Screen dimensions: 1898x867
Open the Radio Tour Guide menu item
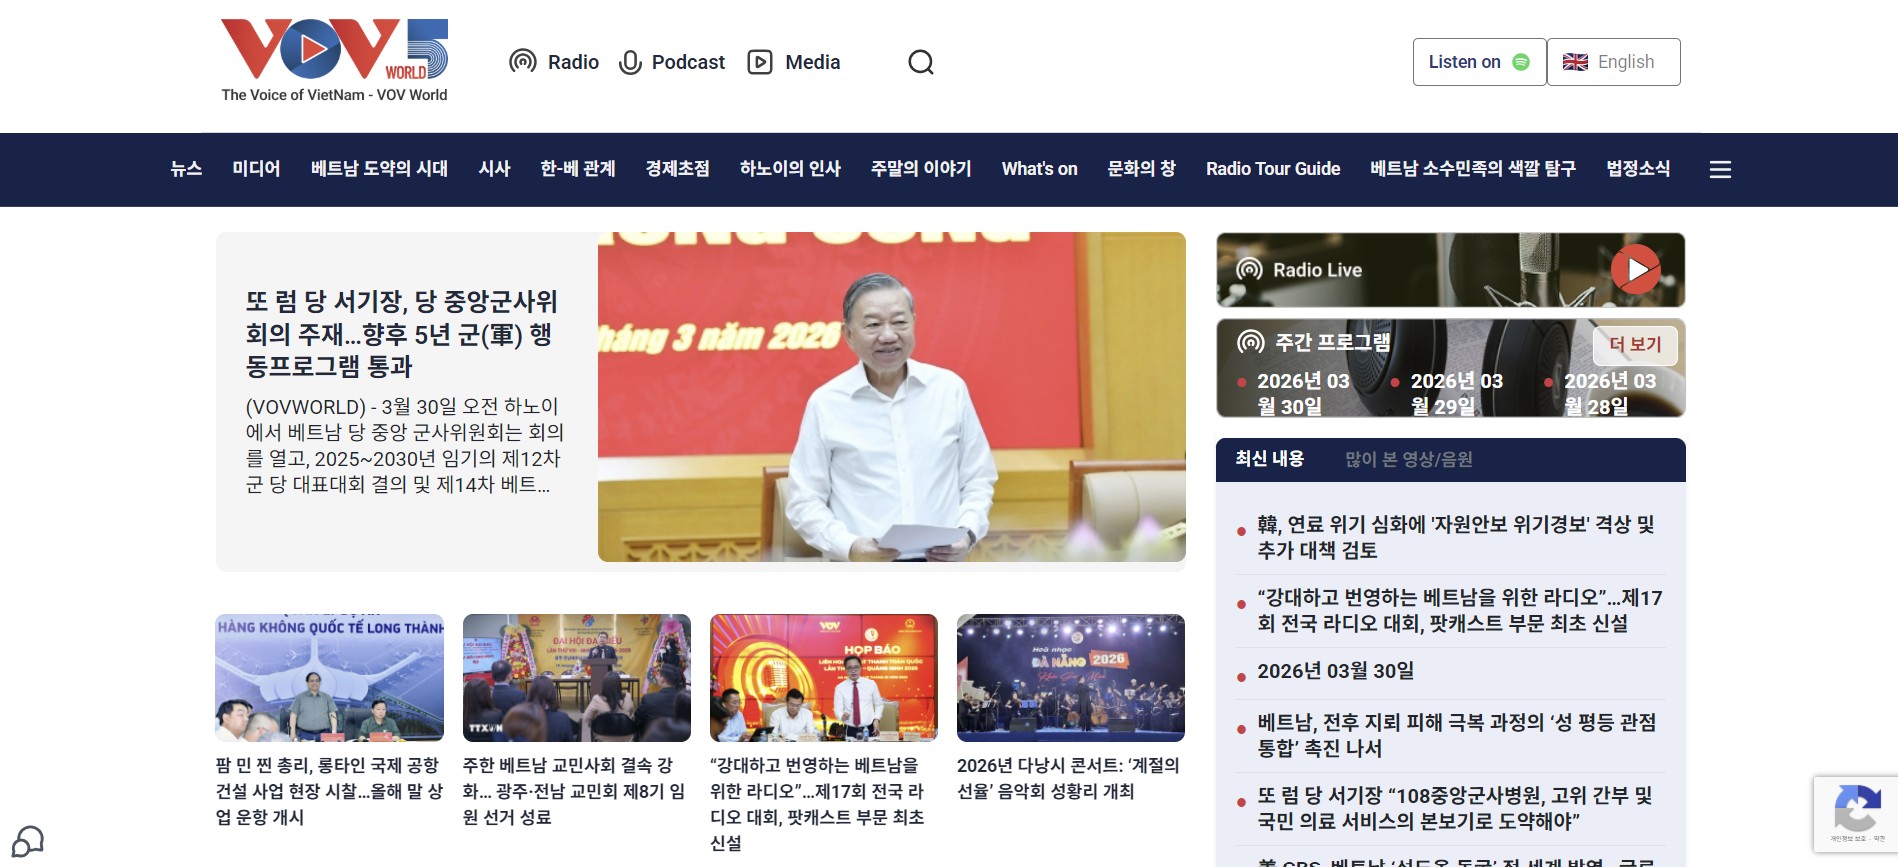pyautogui.click(x=1273, y=169)
